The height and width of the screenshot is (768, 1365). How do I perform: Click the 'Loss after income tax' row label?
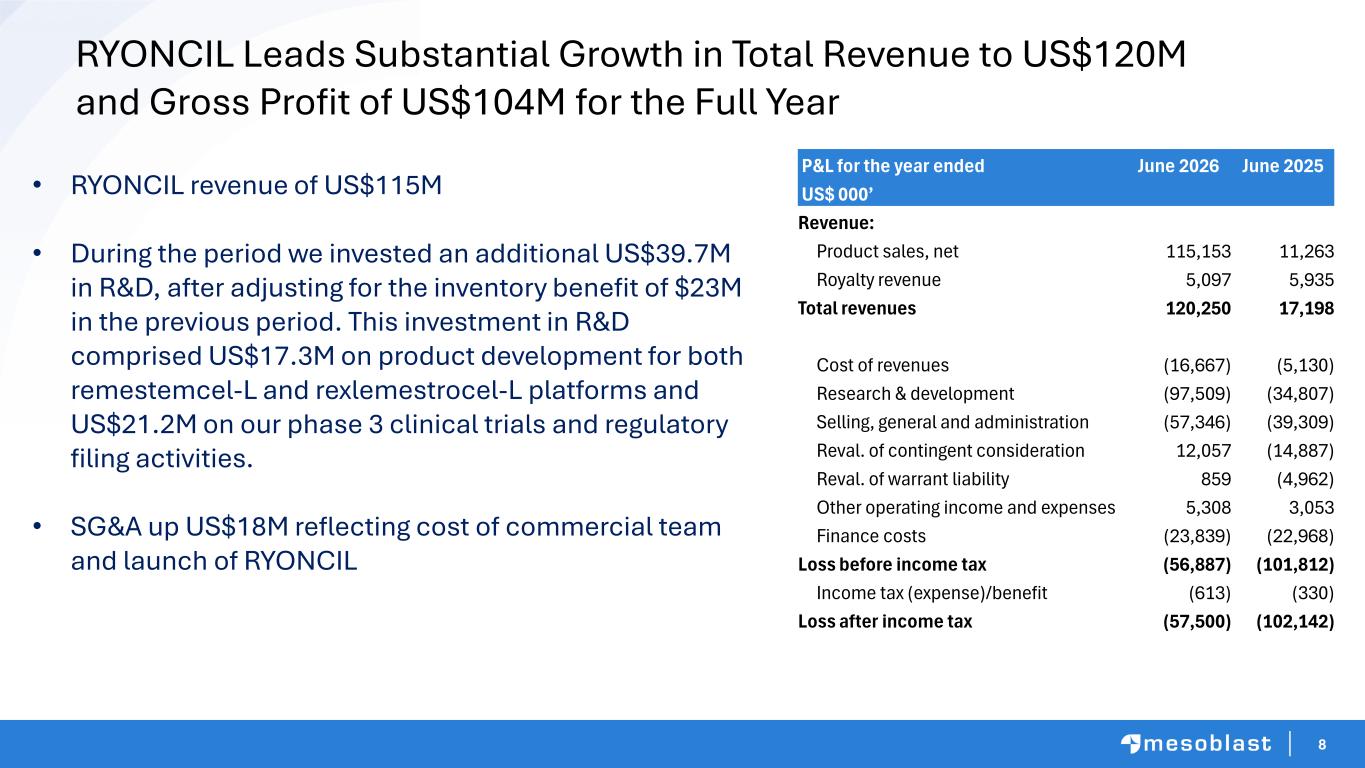click(884, 621)
